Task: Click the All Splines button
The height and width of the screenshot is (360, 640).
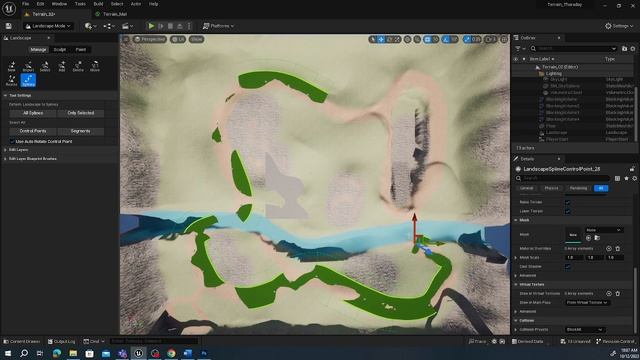Action: pyautogui.click(x=33, y=113)
